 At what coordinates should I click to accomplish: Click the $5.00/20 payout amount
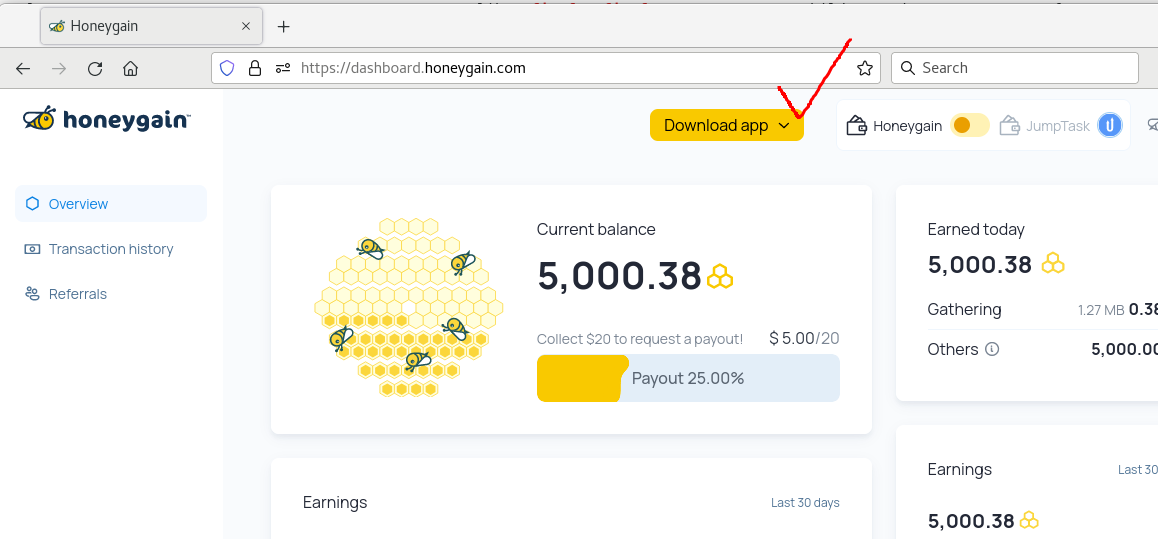[804, 339]
